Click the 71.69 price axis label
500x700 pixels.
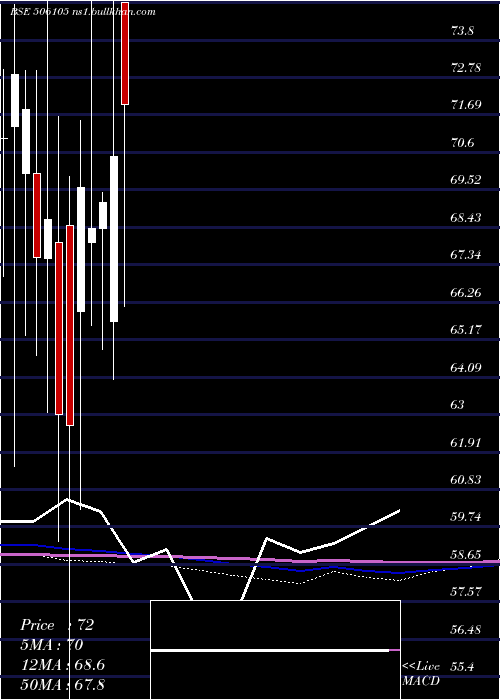click(467, 105)
